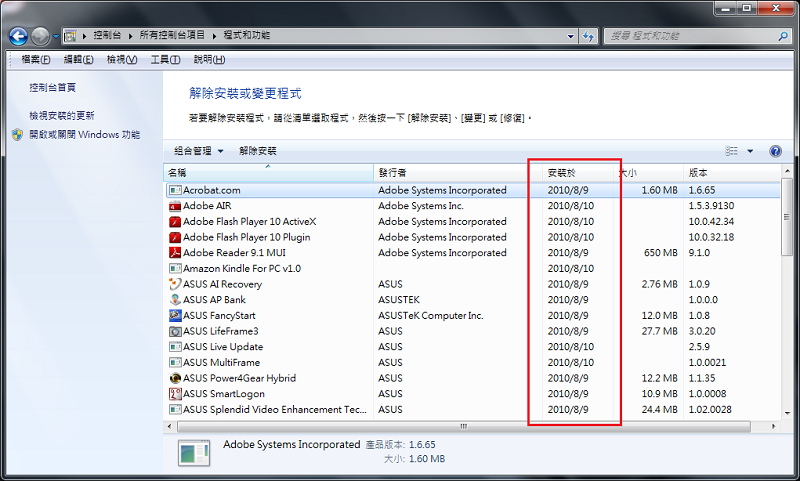The image size is (800, 481).
Task: Expand arrow after 所有控制台項目 breadcrumb
Action: 214,36
